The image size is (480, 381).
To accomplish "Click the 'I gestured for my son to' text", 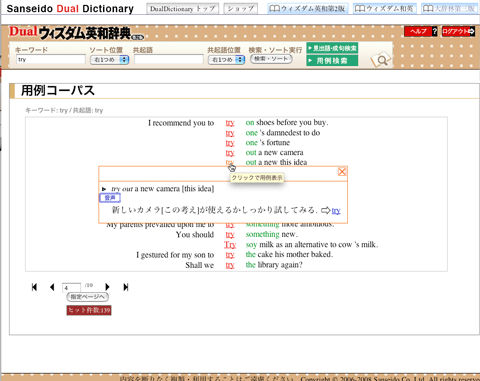I will (175, 255).
